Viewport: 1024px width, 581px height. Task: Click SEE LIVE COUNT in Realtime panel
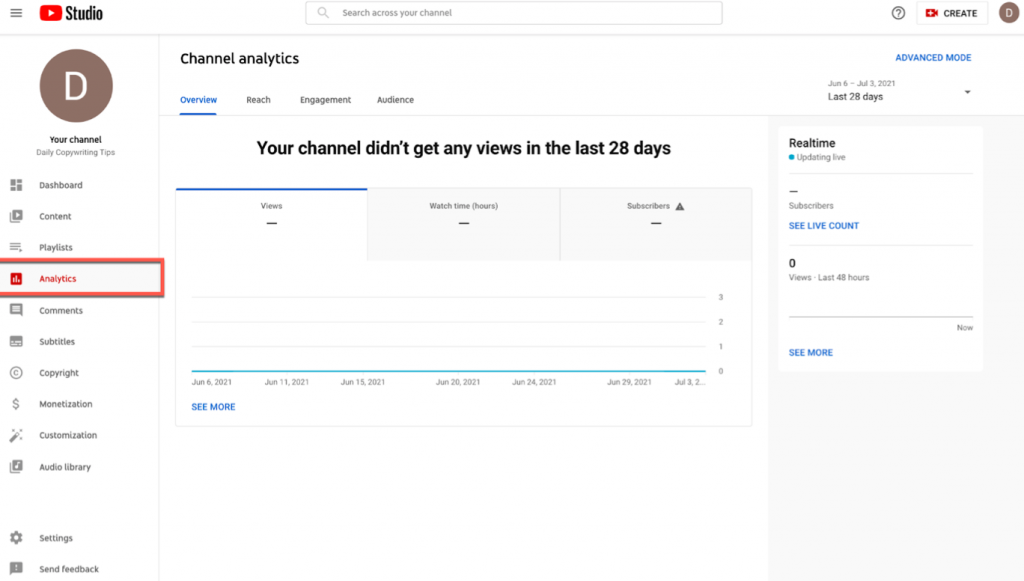(x=824, y=226)
